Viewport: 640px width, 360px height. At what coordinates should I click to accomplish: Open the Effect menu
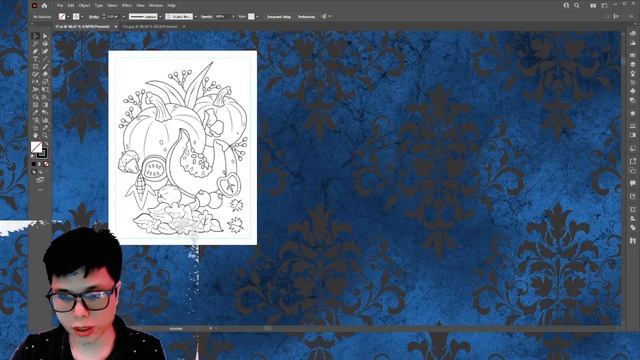[127, 6]
